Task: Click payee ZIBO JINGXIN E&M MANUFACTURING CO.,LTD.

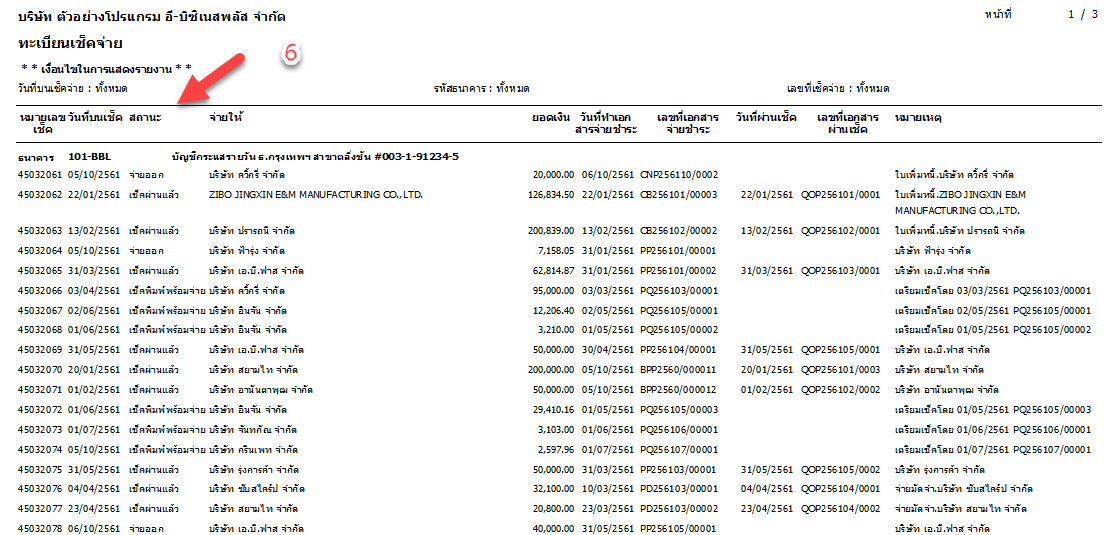Action: (x=315, y=194)
